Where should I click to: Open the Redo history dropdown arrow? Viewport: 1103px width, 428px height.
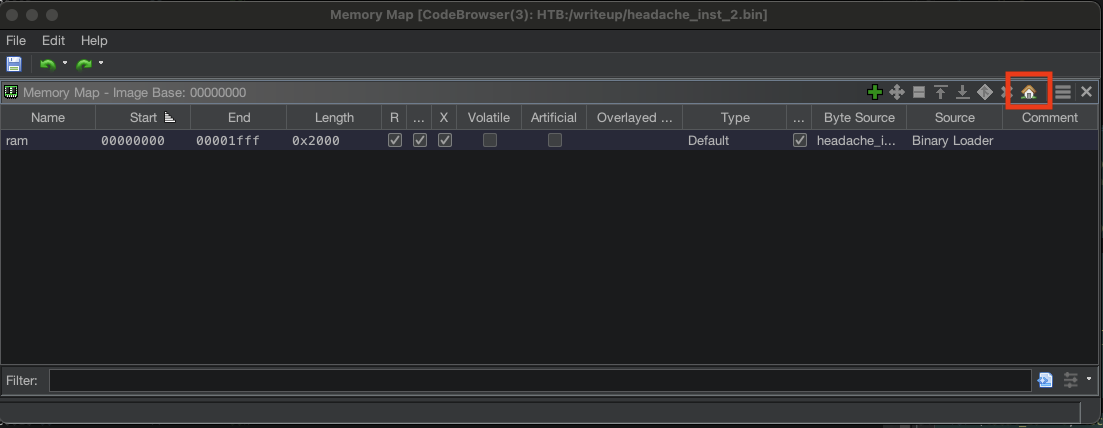101,63
